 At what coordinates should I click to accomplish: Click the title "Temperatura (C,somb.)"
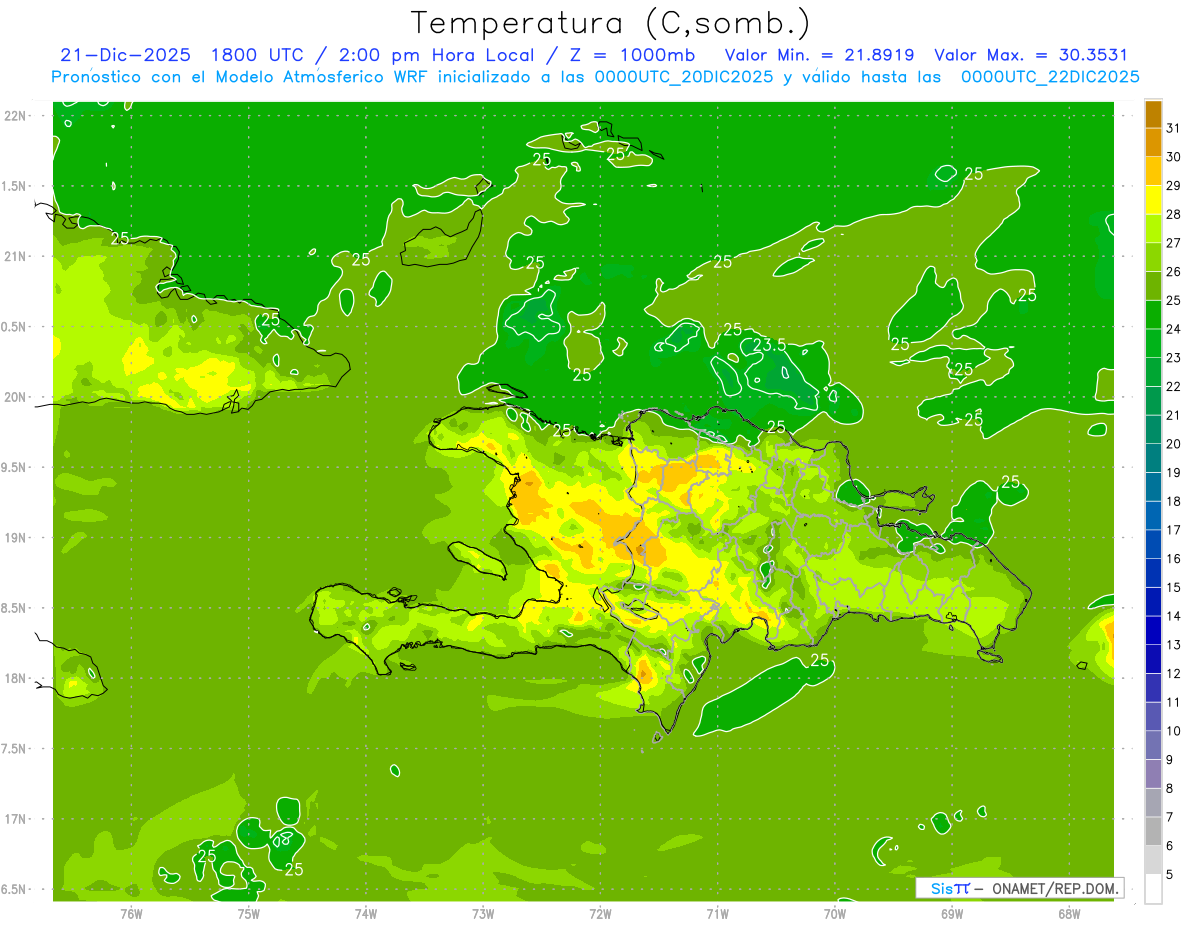(611, 23)
